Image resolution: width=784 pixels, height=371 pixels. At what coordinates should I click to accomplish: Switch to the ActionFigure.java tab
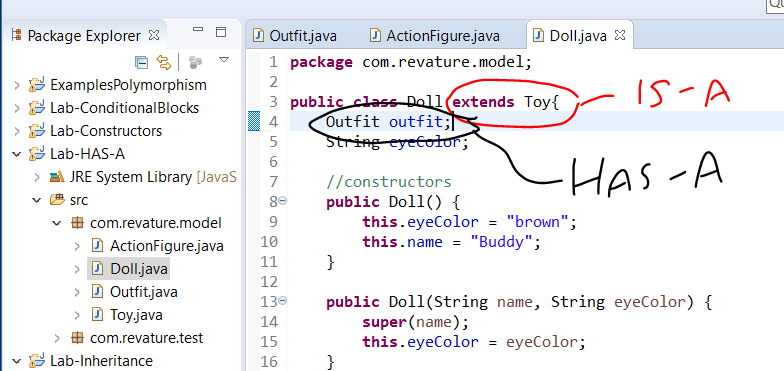[x=434, y=36]
